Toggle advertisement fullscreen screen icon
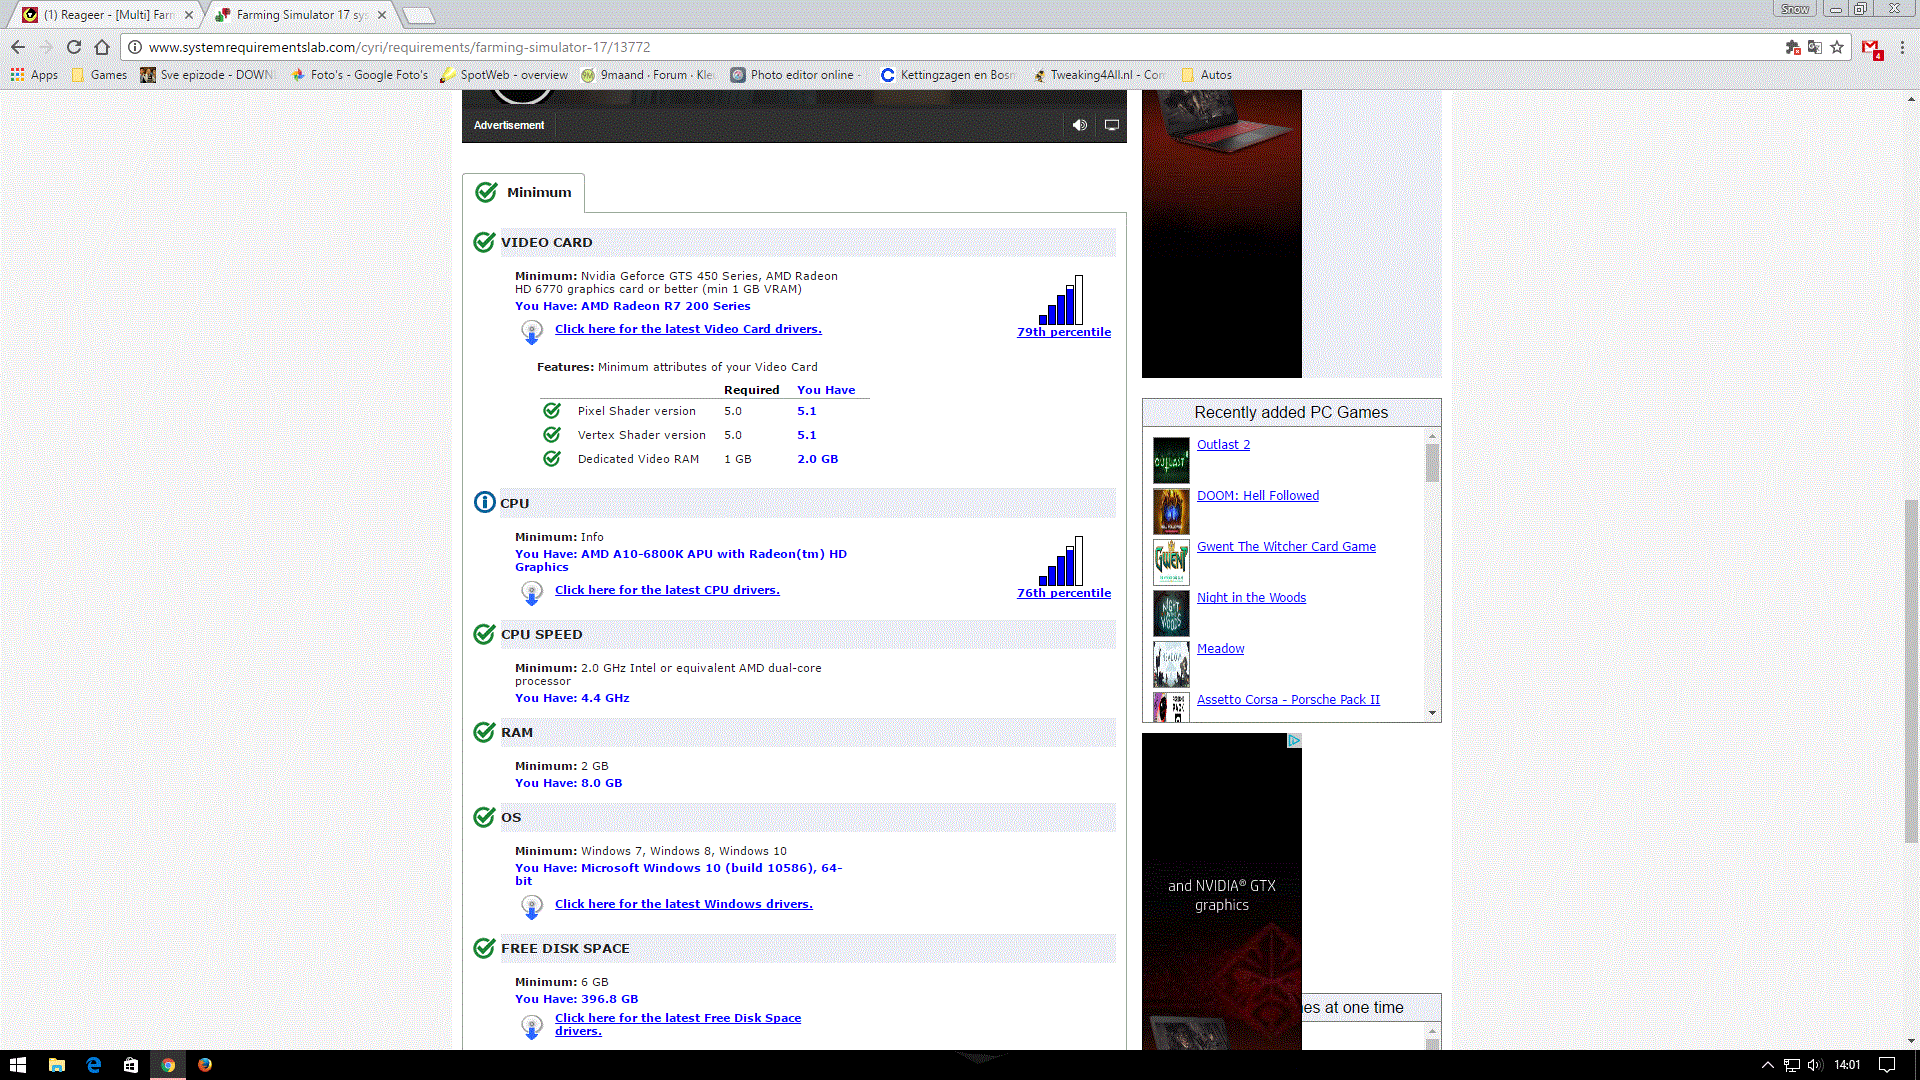 [x=1111, y=125]
